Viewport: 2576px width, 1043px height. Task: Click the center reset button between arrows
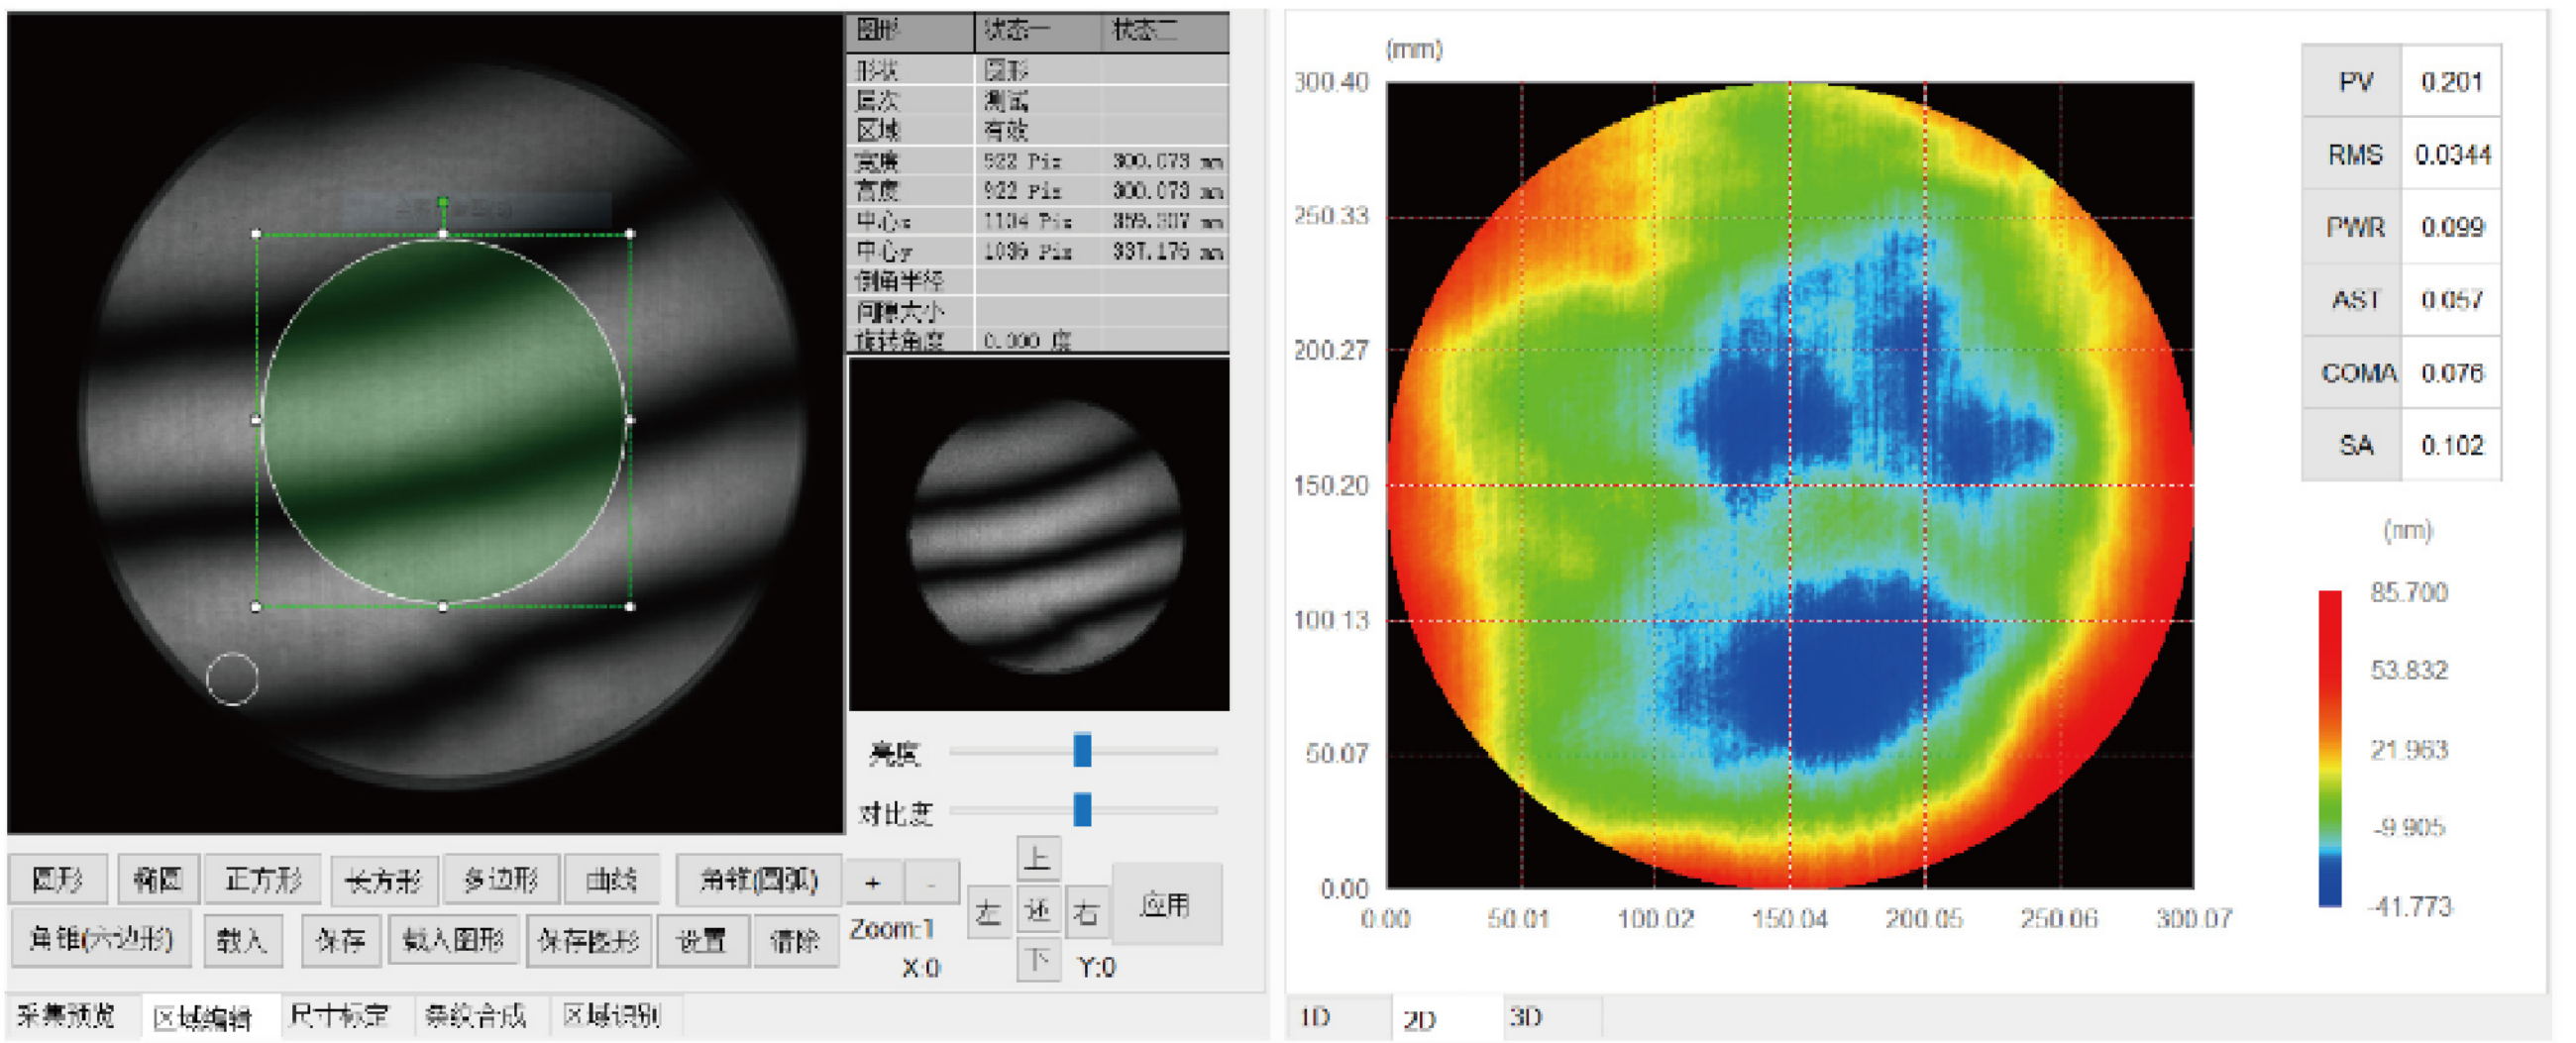pos(1037,910)
